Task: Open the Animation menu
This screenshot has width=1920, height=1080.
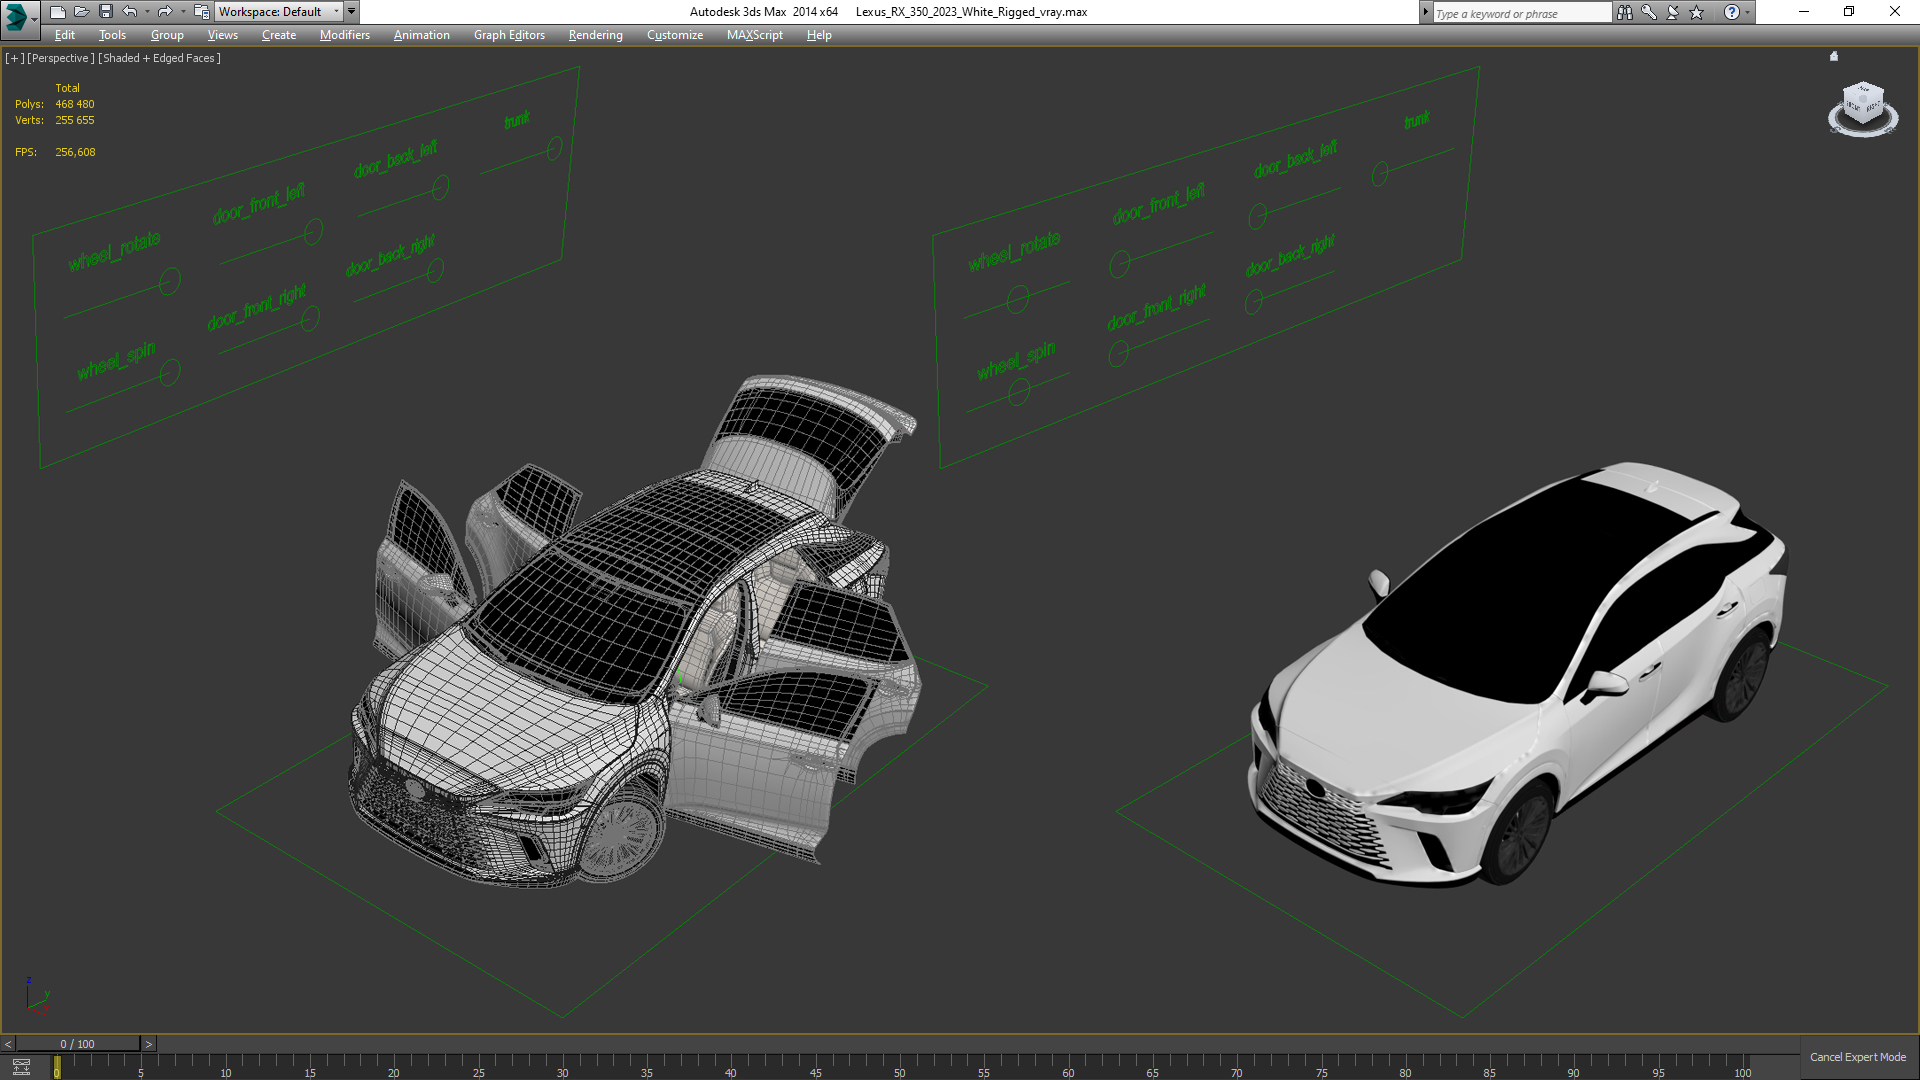Action: (x=421, y=35)
